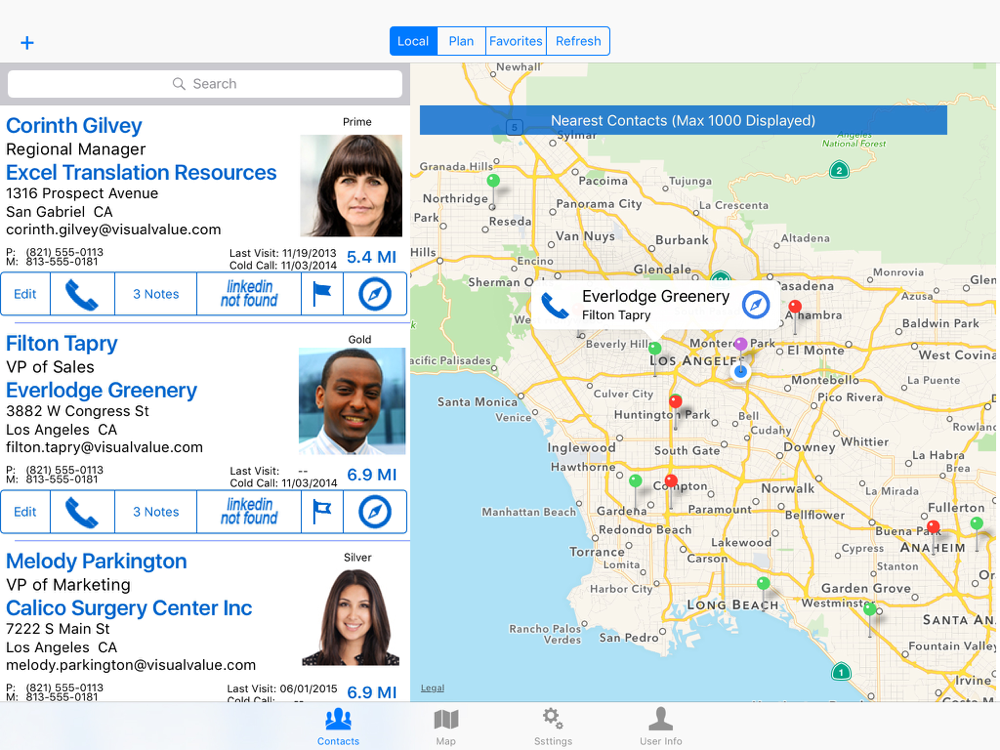
Task: Tap the address 1316 Prospect Avenue
Action: click(x=82, y=193)
